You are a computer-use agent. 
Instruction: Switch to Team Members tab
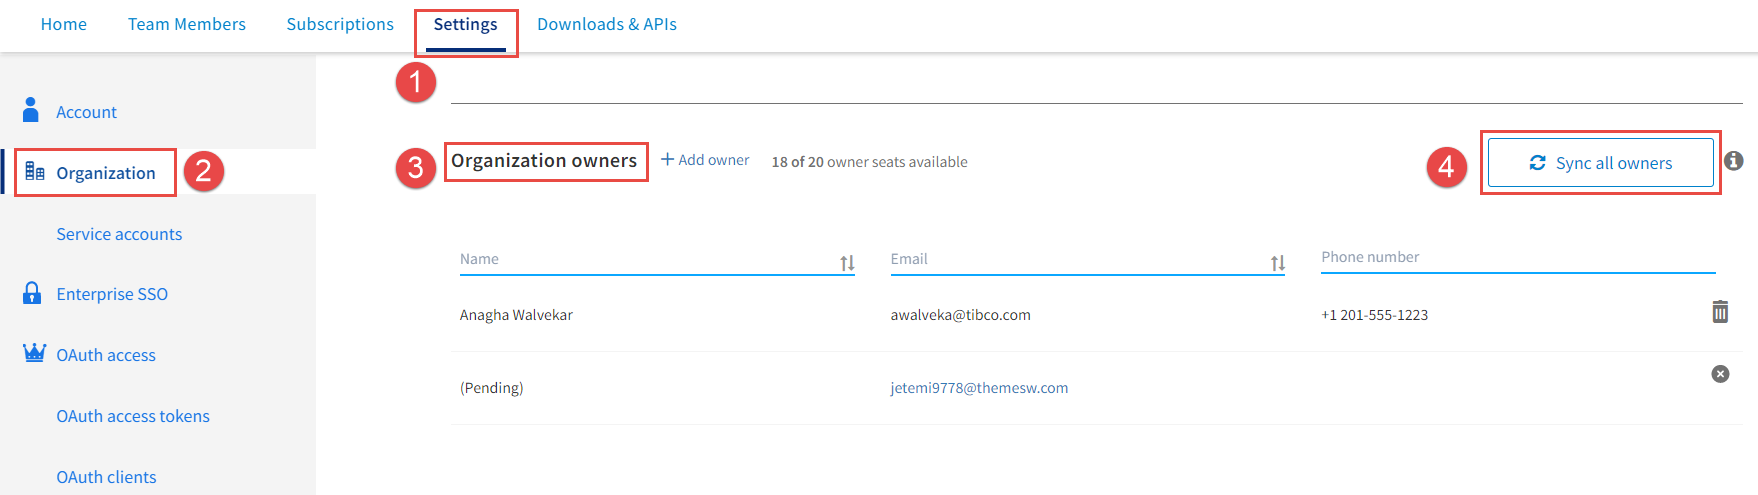pos(187,24)
